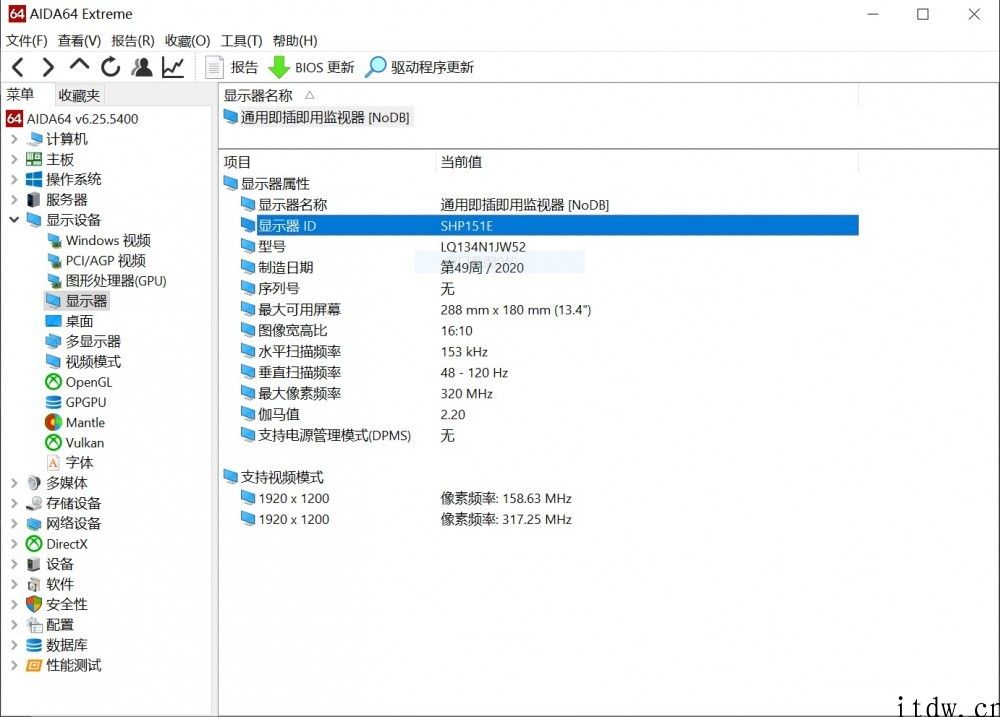The image size is (1000, 717).
Task: Click the 报告 report page icon
Action: [x=214, y=67]
